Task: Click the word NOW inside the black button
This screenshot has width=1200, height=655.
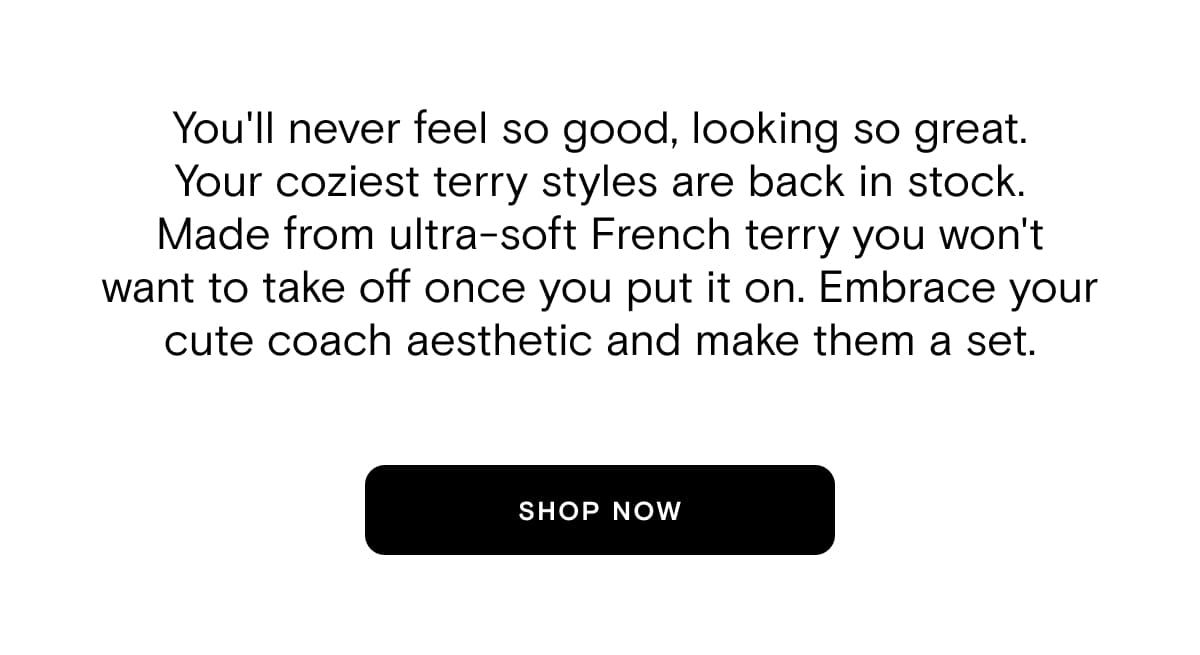Action: [647, 511]
